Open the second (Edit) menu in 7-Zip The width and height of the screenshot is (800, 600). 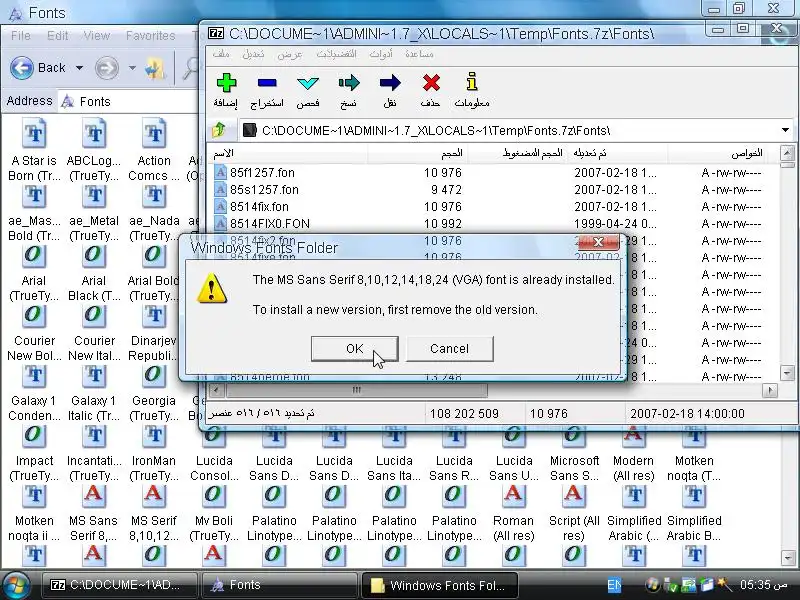point(253,54)
